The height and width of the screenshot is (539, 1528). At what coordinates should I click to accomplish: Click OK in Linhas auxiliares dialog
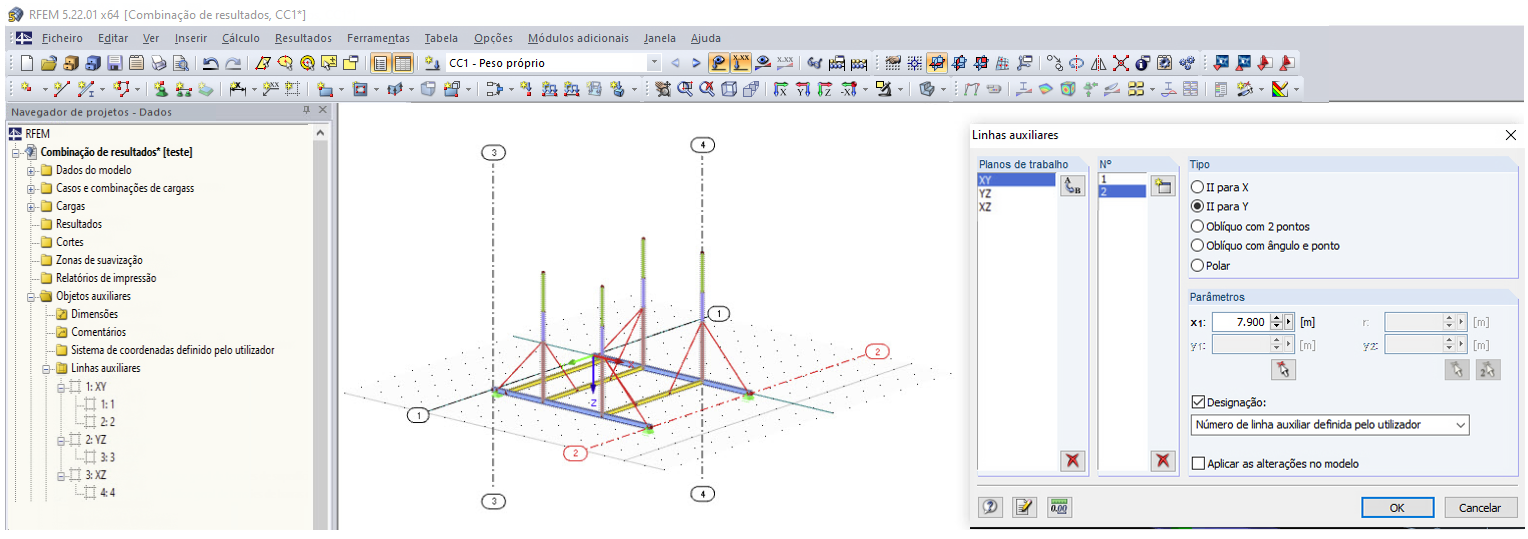tap(1397, 507)
